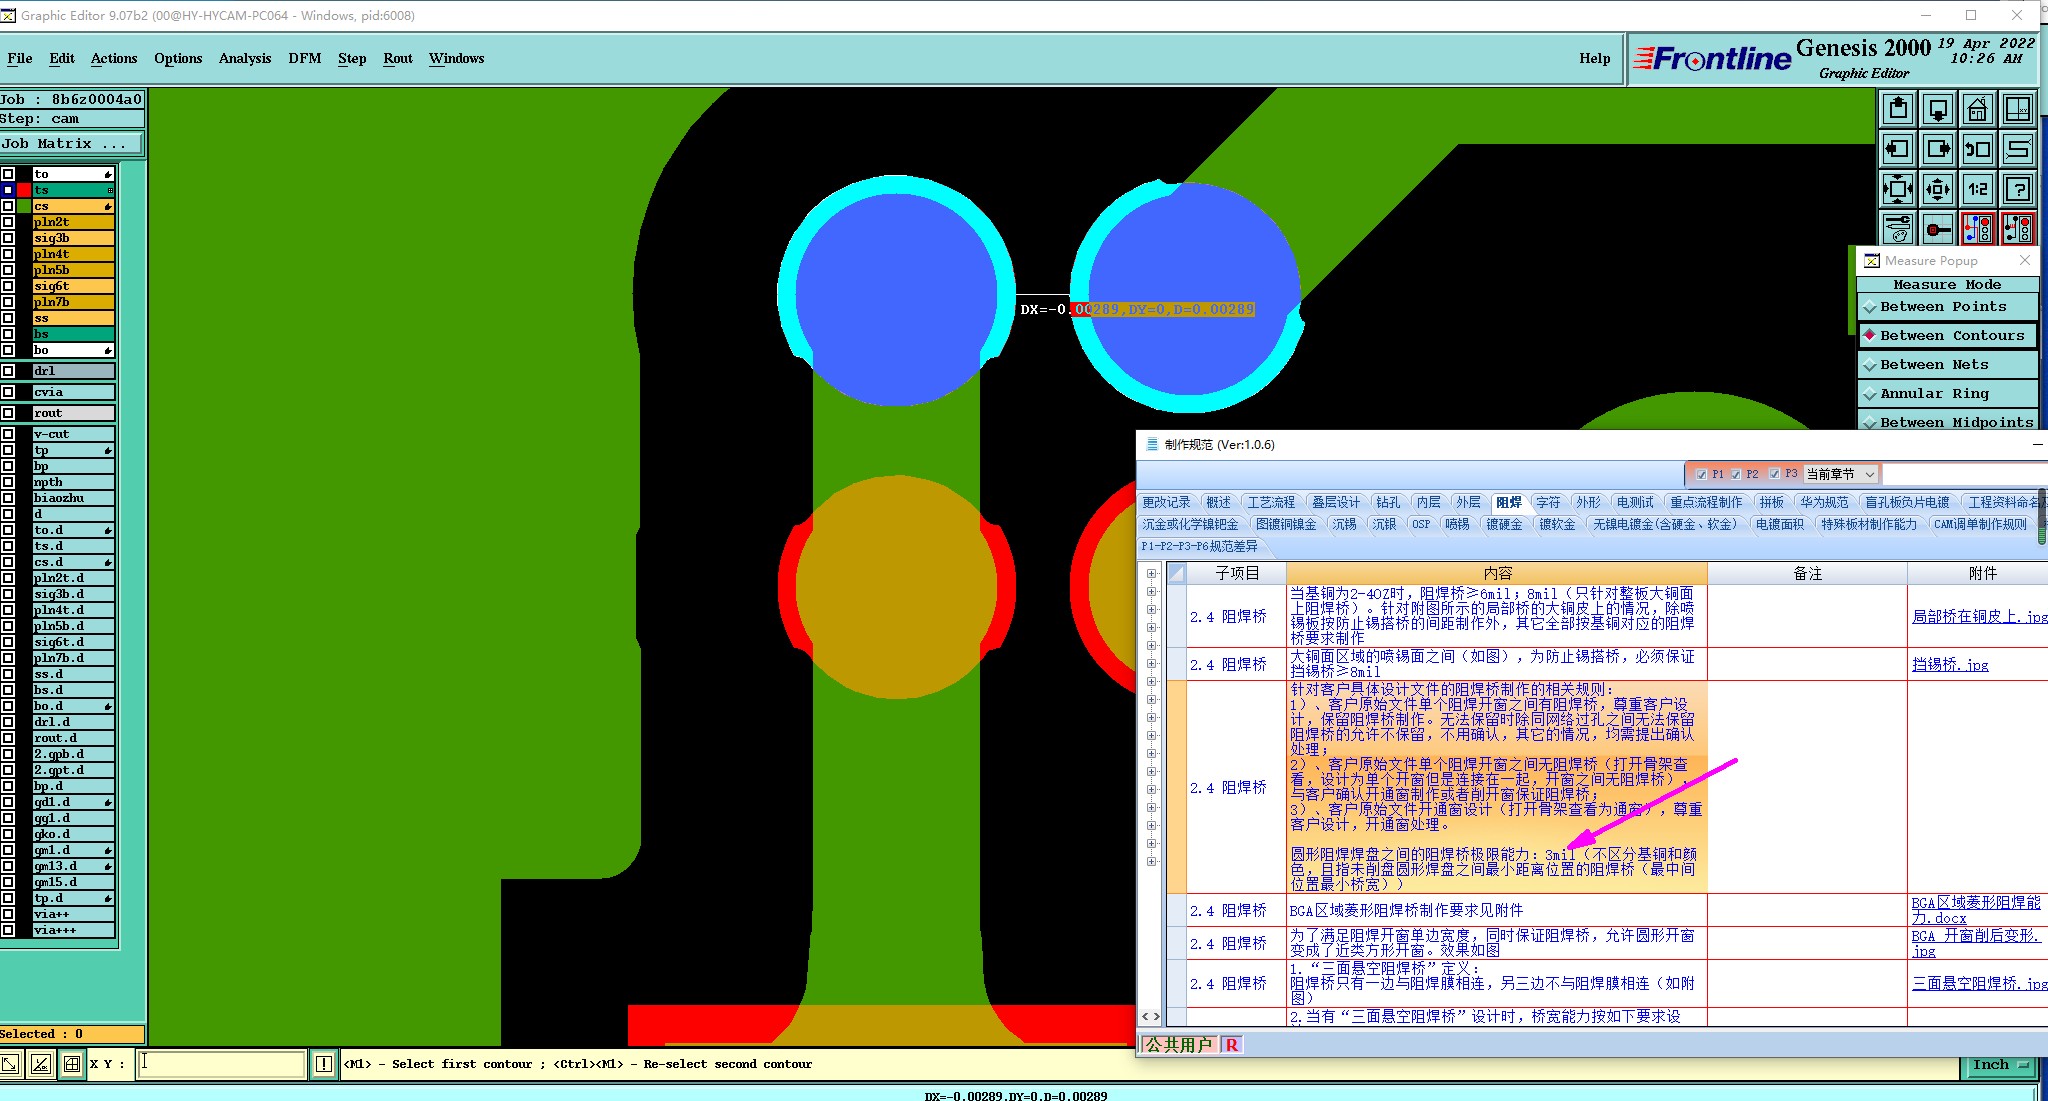Open the Analysis menu
Viewport: 2048px width, 1101px height.
pos(245,58)
